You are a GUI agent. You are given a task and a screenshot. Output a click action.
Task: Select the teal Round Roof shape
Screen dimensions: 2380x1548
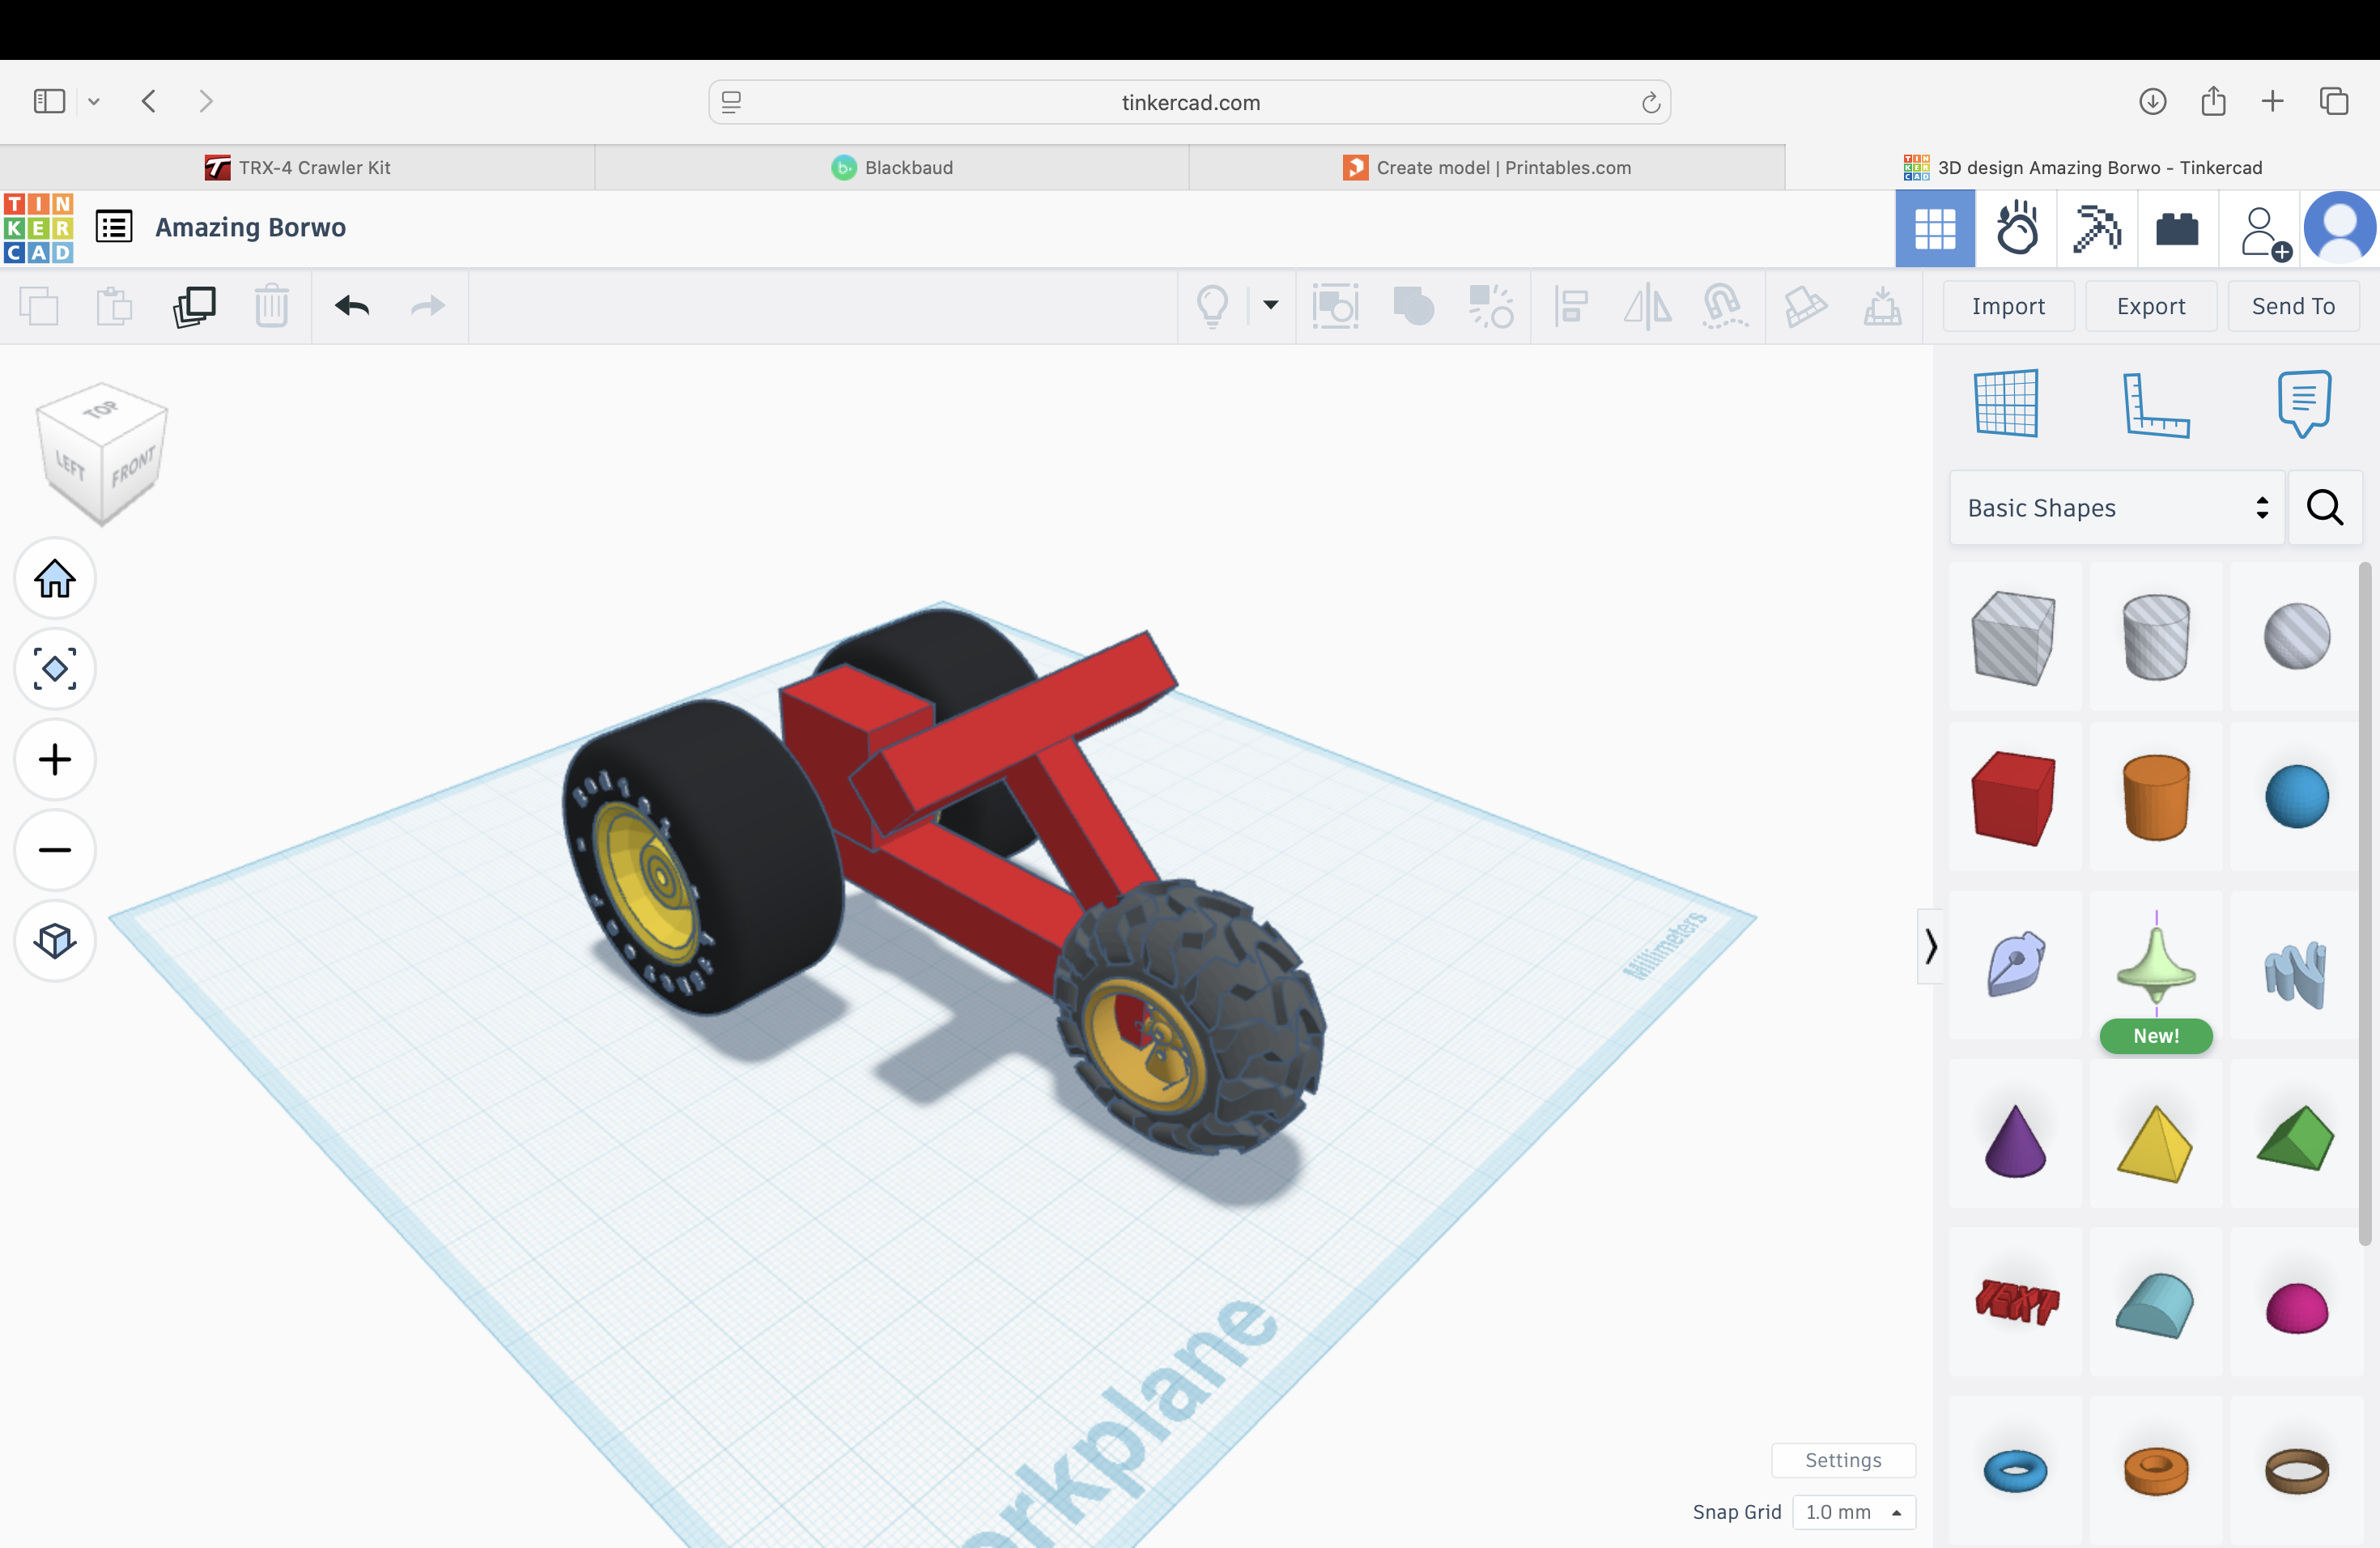tap(2156, 1302)
